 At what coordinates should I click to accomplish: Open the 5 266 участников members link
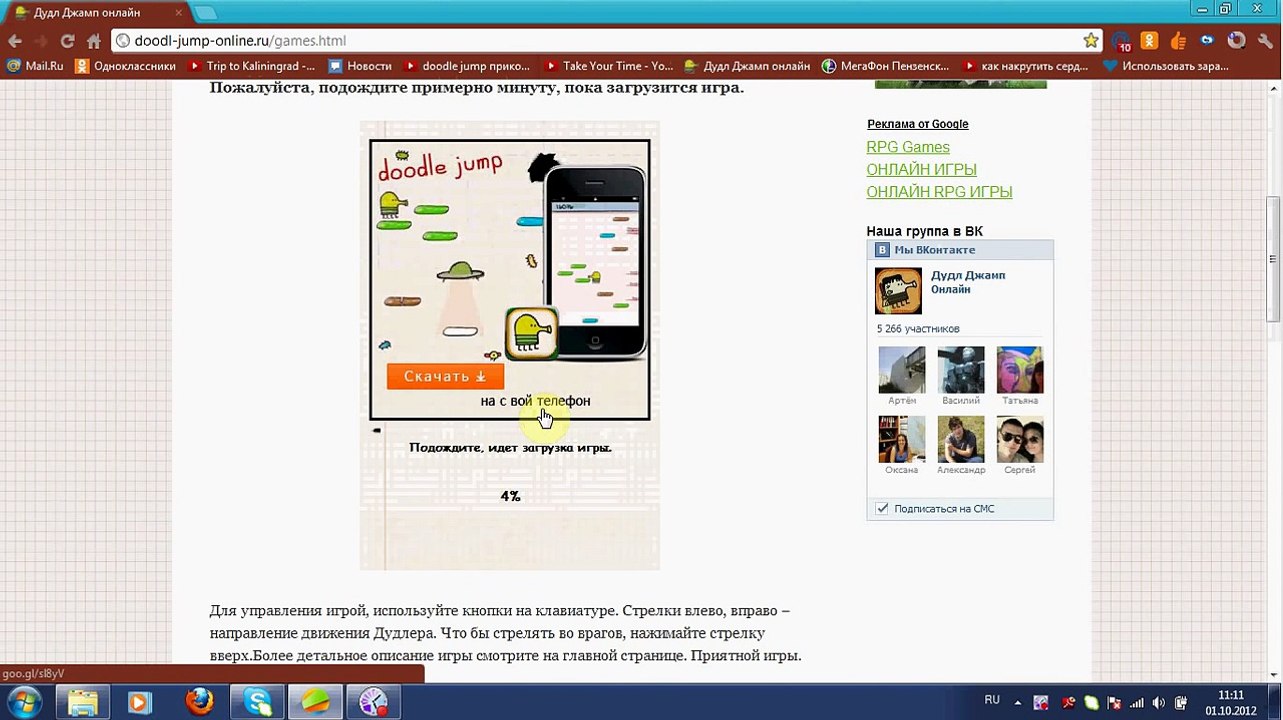[x=918, y=329]
